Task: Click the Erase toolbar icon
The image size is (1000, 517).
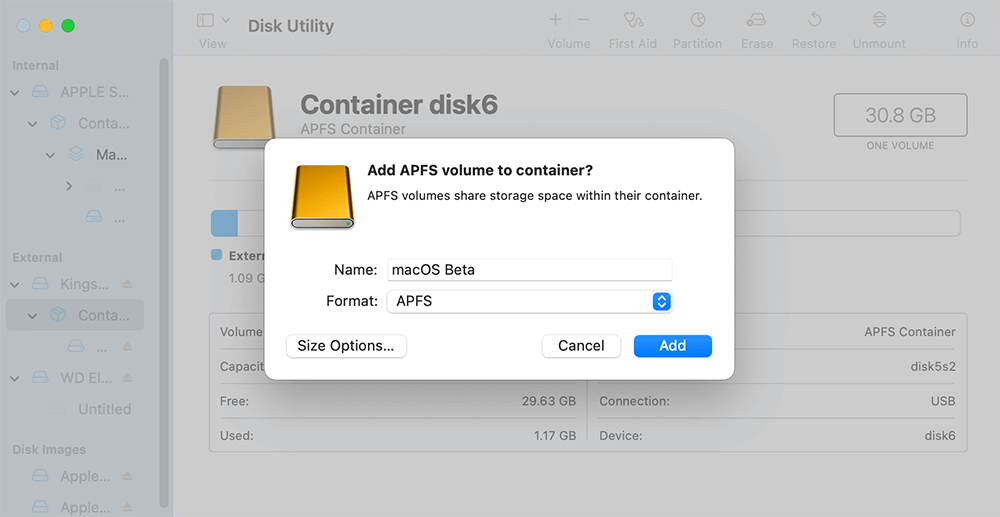Action: (x=757, y=21)
